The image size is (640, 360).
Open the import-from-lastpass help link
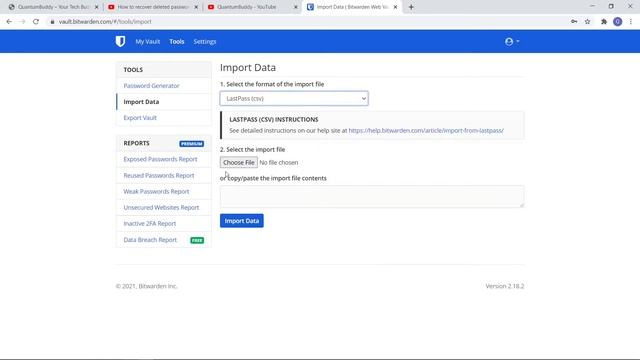[x=426, y=131]
